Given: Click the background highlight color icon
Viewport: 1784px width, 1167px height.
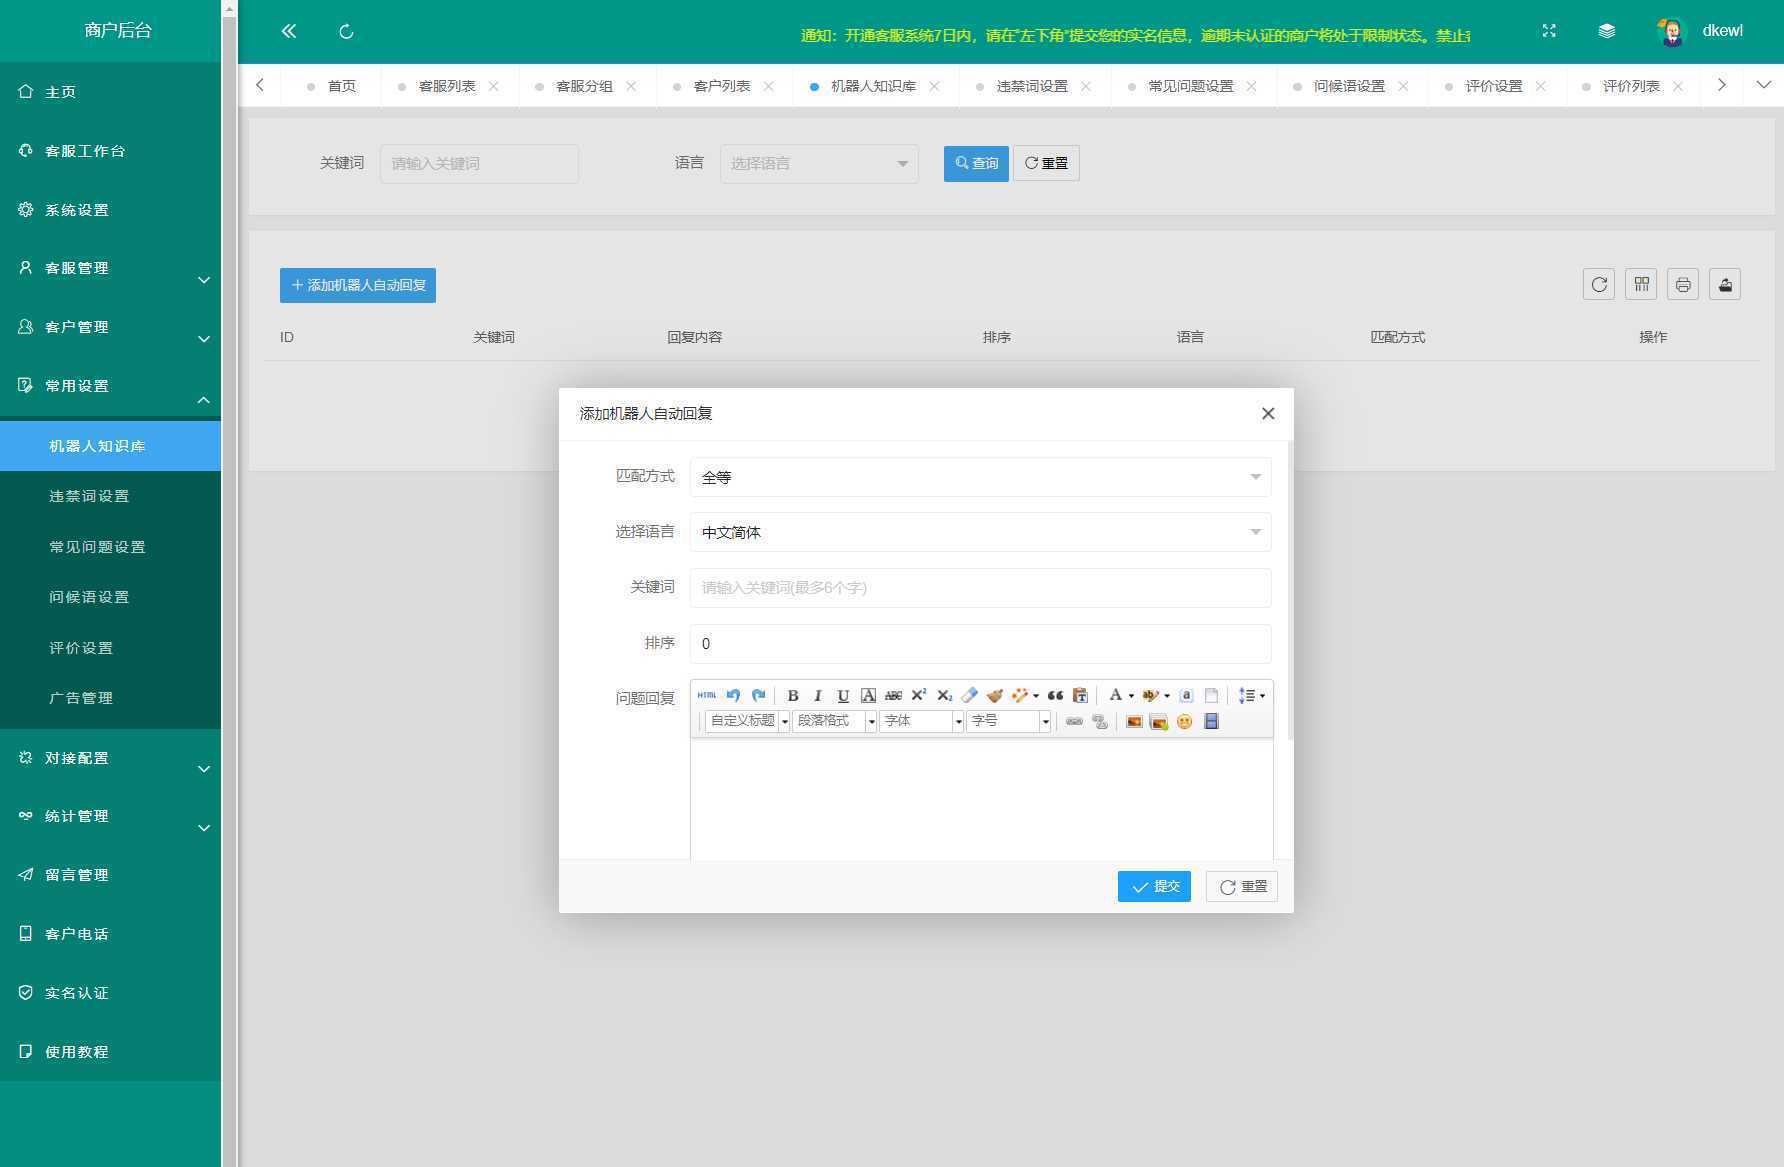Looking at the screenshot, I should point(1150,695).
